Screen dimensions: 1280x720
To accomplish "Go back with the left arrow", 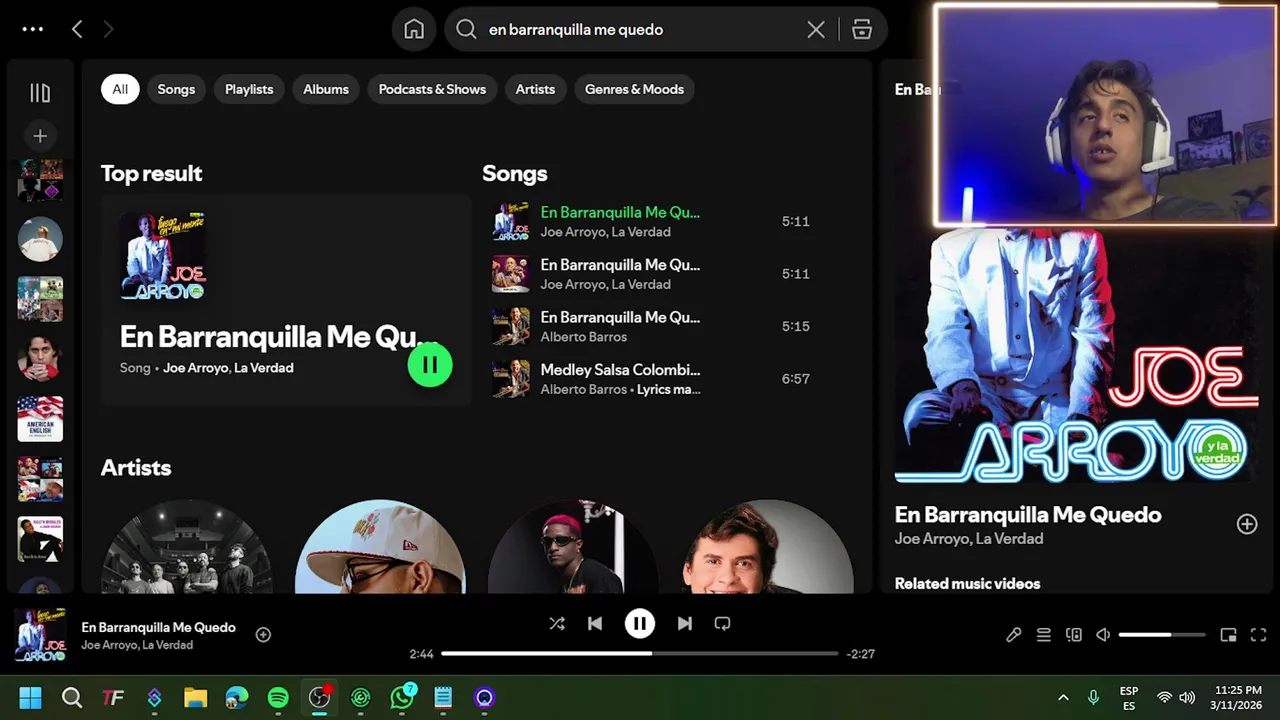I will coord(77,30).
